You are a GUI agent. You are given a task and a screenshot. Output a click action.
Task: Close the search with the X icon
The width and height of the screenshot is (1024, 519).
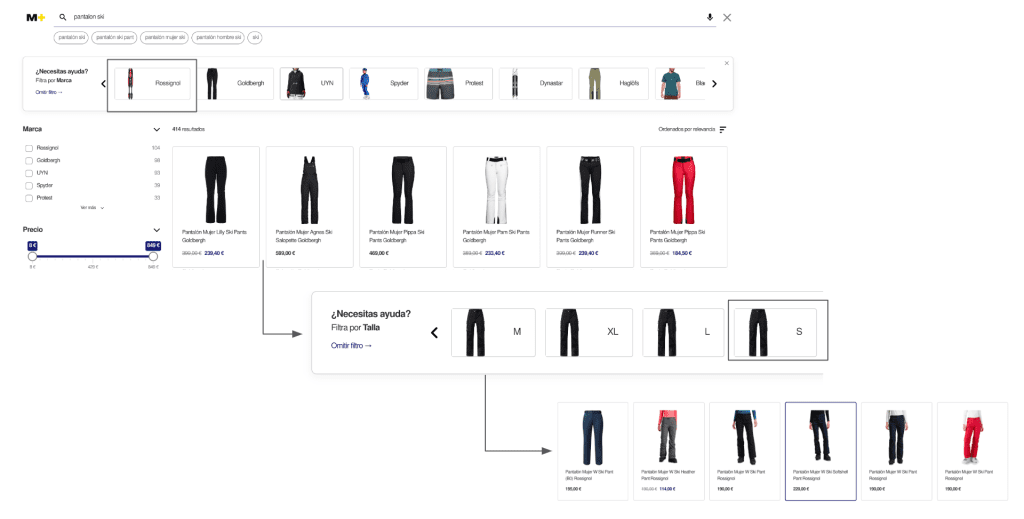click(x=727, y=17)
